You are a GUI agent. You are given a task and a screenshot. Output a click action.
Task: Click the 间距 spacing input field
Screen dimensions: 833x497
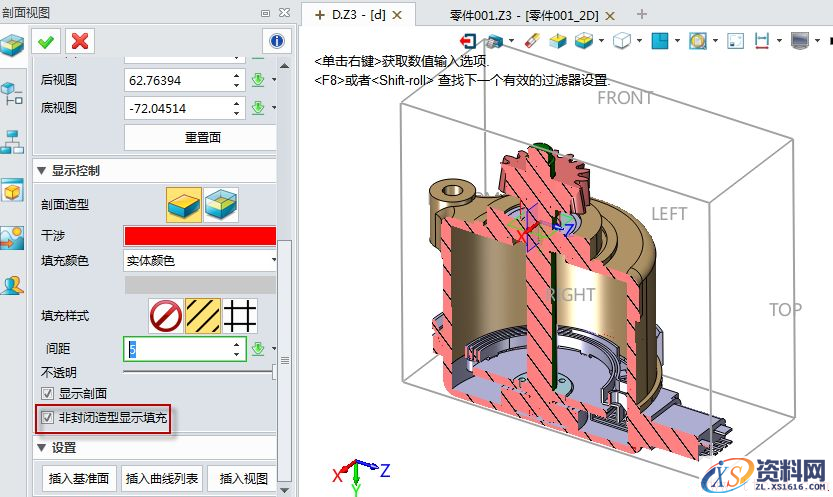coord(184,349)
